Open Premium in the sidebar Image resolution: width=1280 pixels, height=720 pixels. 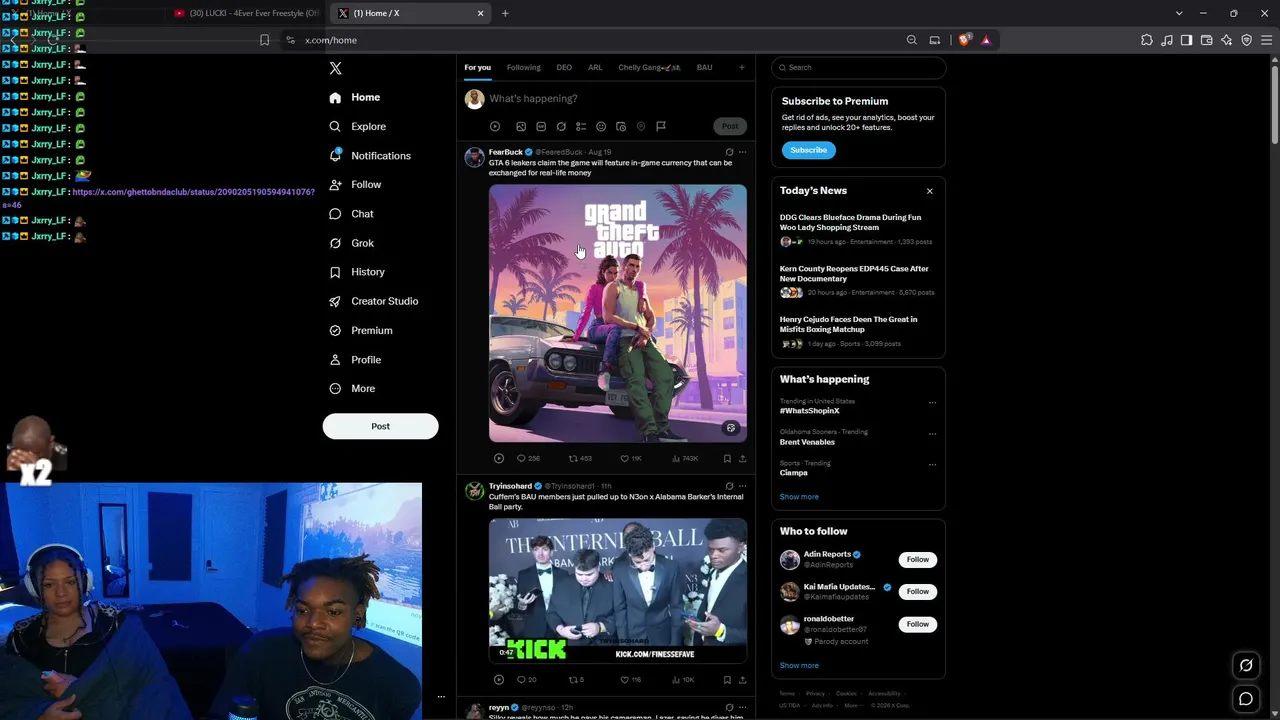point(361,331)
